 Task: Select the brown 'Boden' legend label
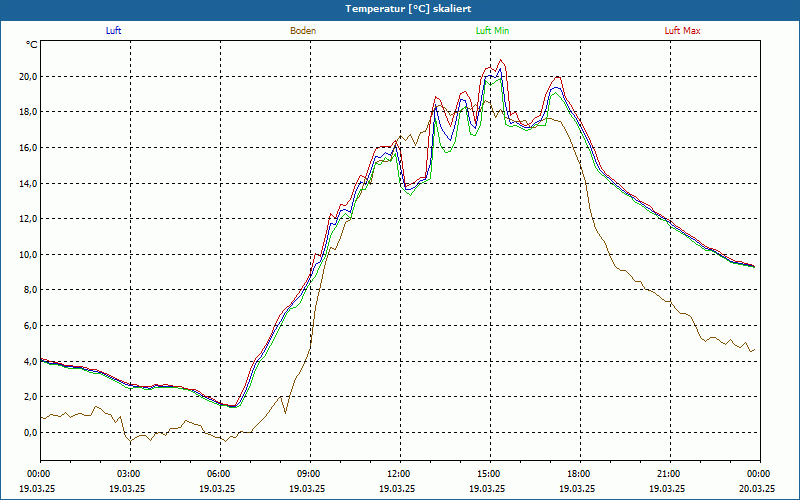[x=303, y=31]
